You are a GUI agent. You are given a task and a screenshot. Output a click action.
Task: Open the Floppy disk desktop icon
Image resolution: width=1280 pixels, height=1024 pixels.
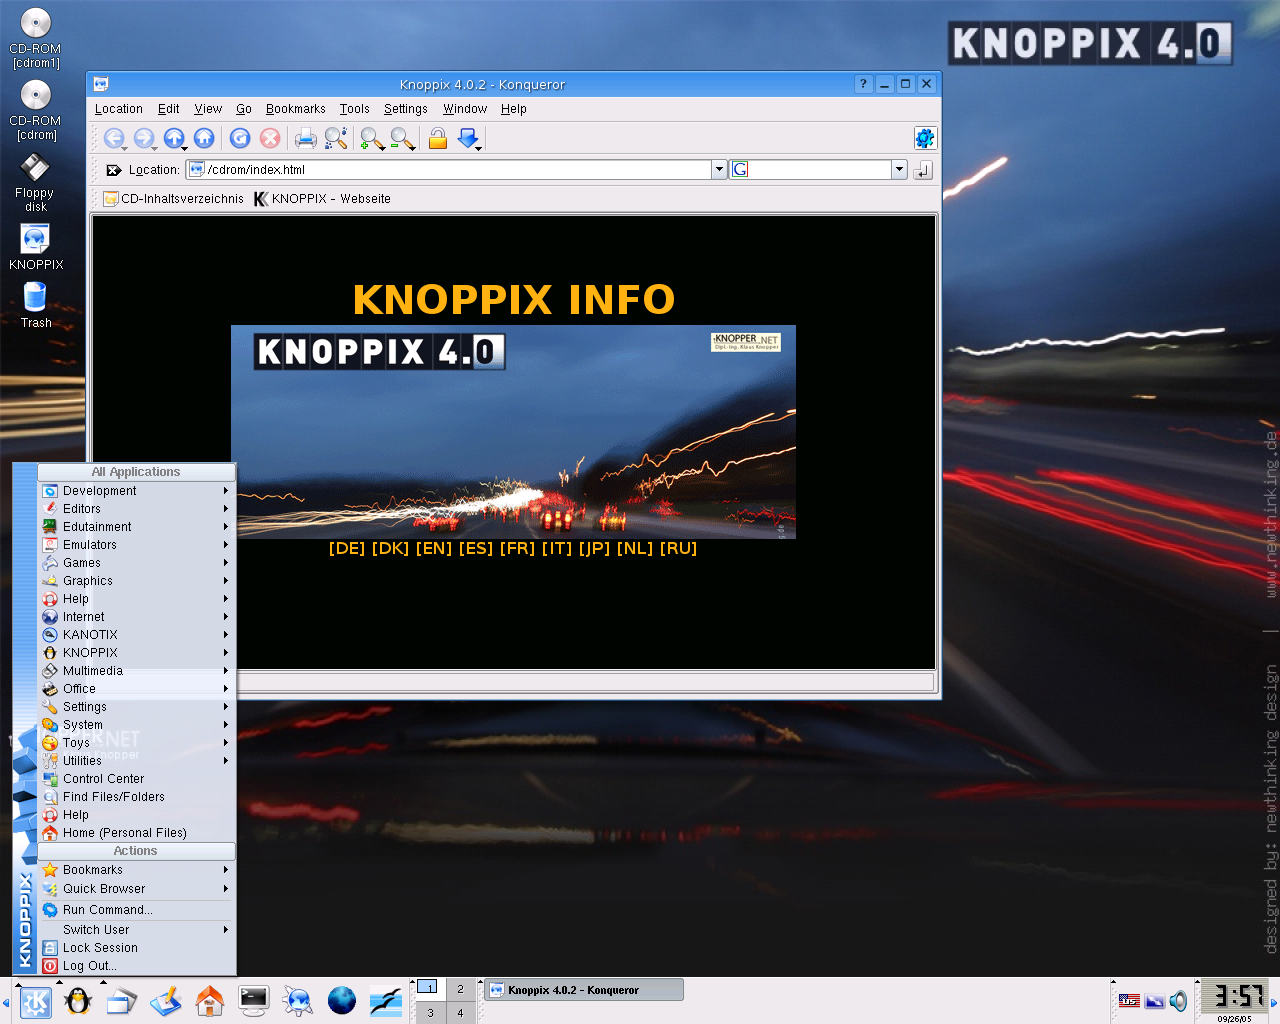click(35, 183)
